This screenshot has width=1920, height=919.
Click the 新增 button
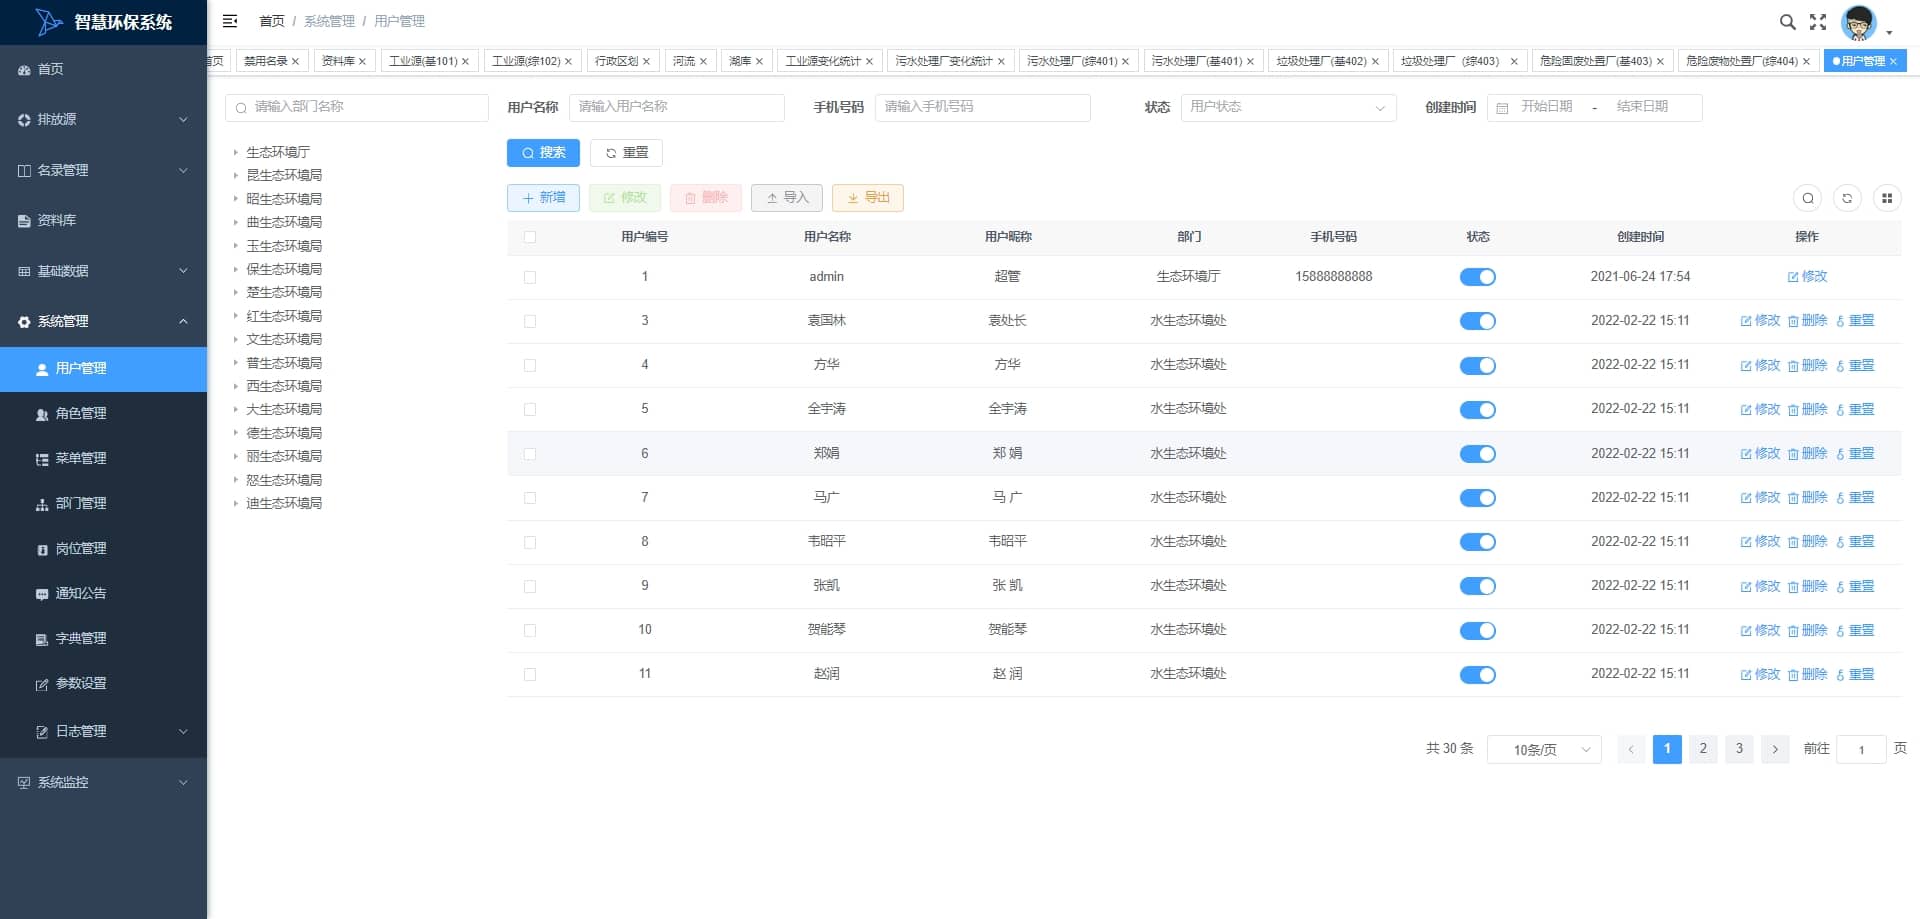point(543,198)
